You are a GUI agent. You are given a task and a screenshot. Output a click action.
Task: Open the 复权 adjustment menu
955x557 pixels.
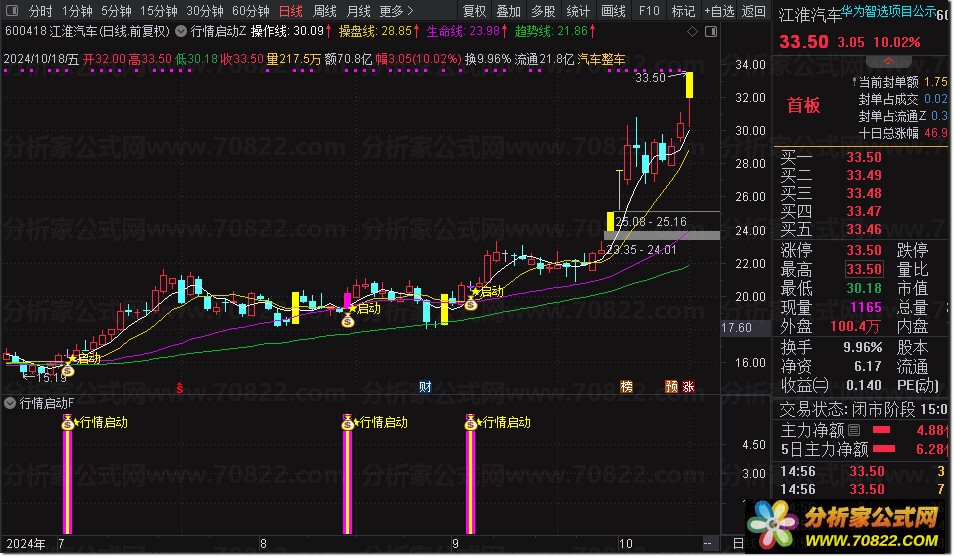point(474,11)
